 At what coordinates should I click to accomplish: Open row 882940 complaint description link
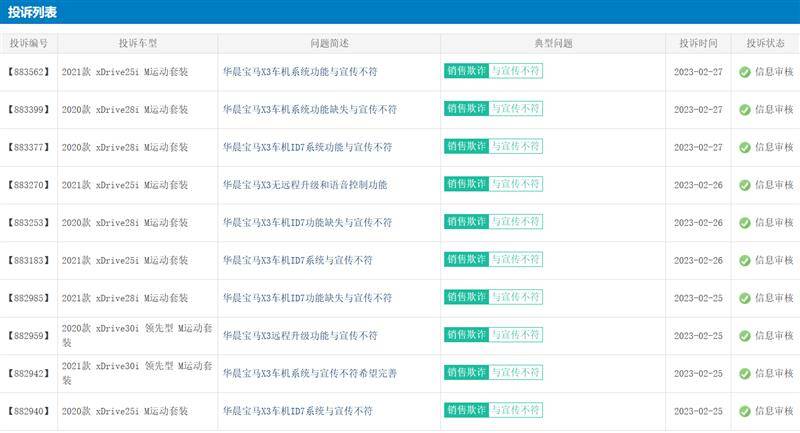297,412
